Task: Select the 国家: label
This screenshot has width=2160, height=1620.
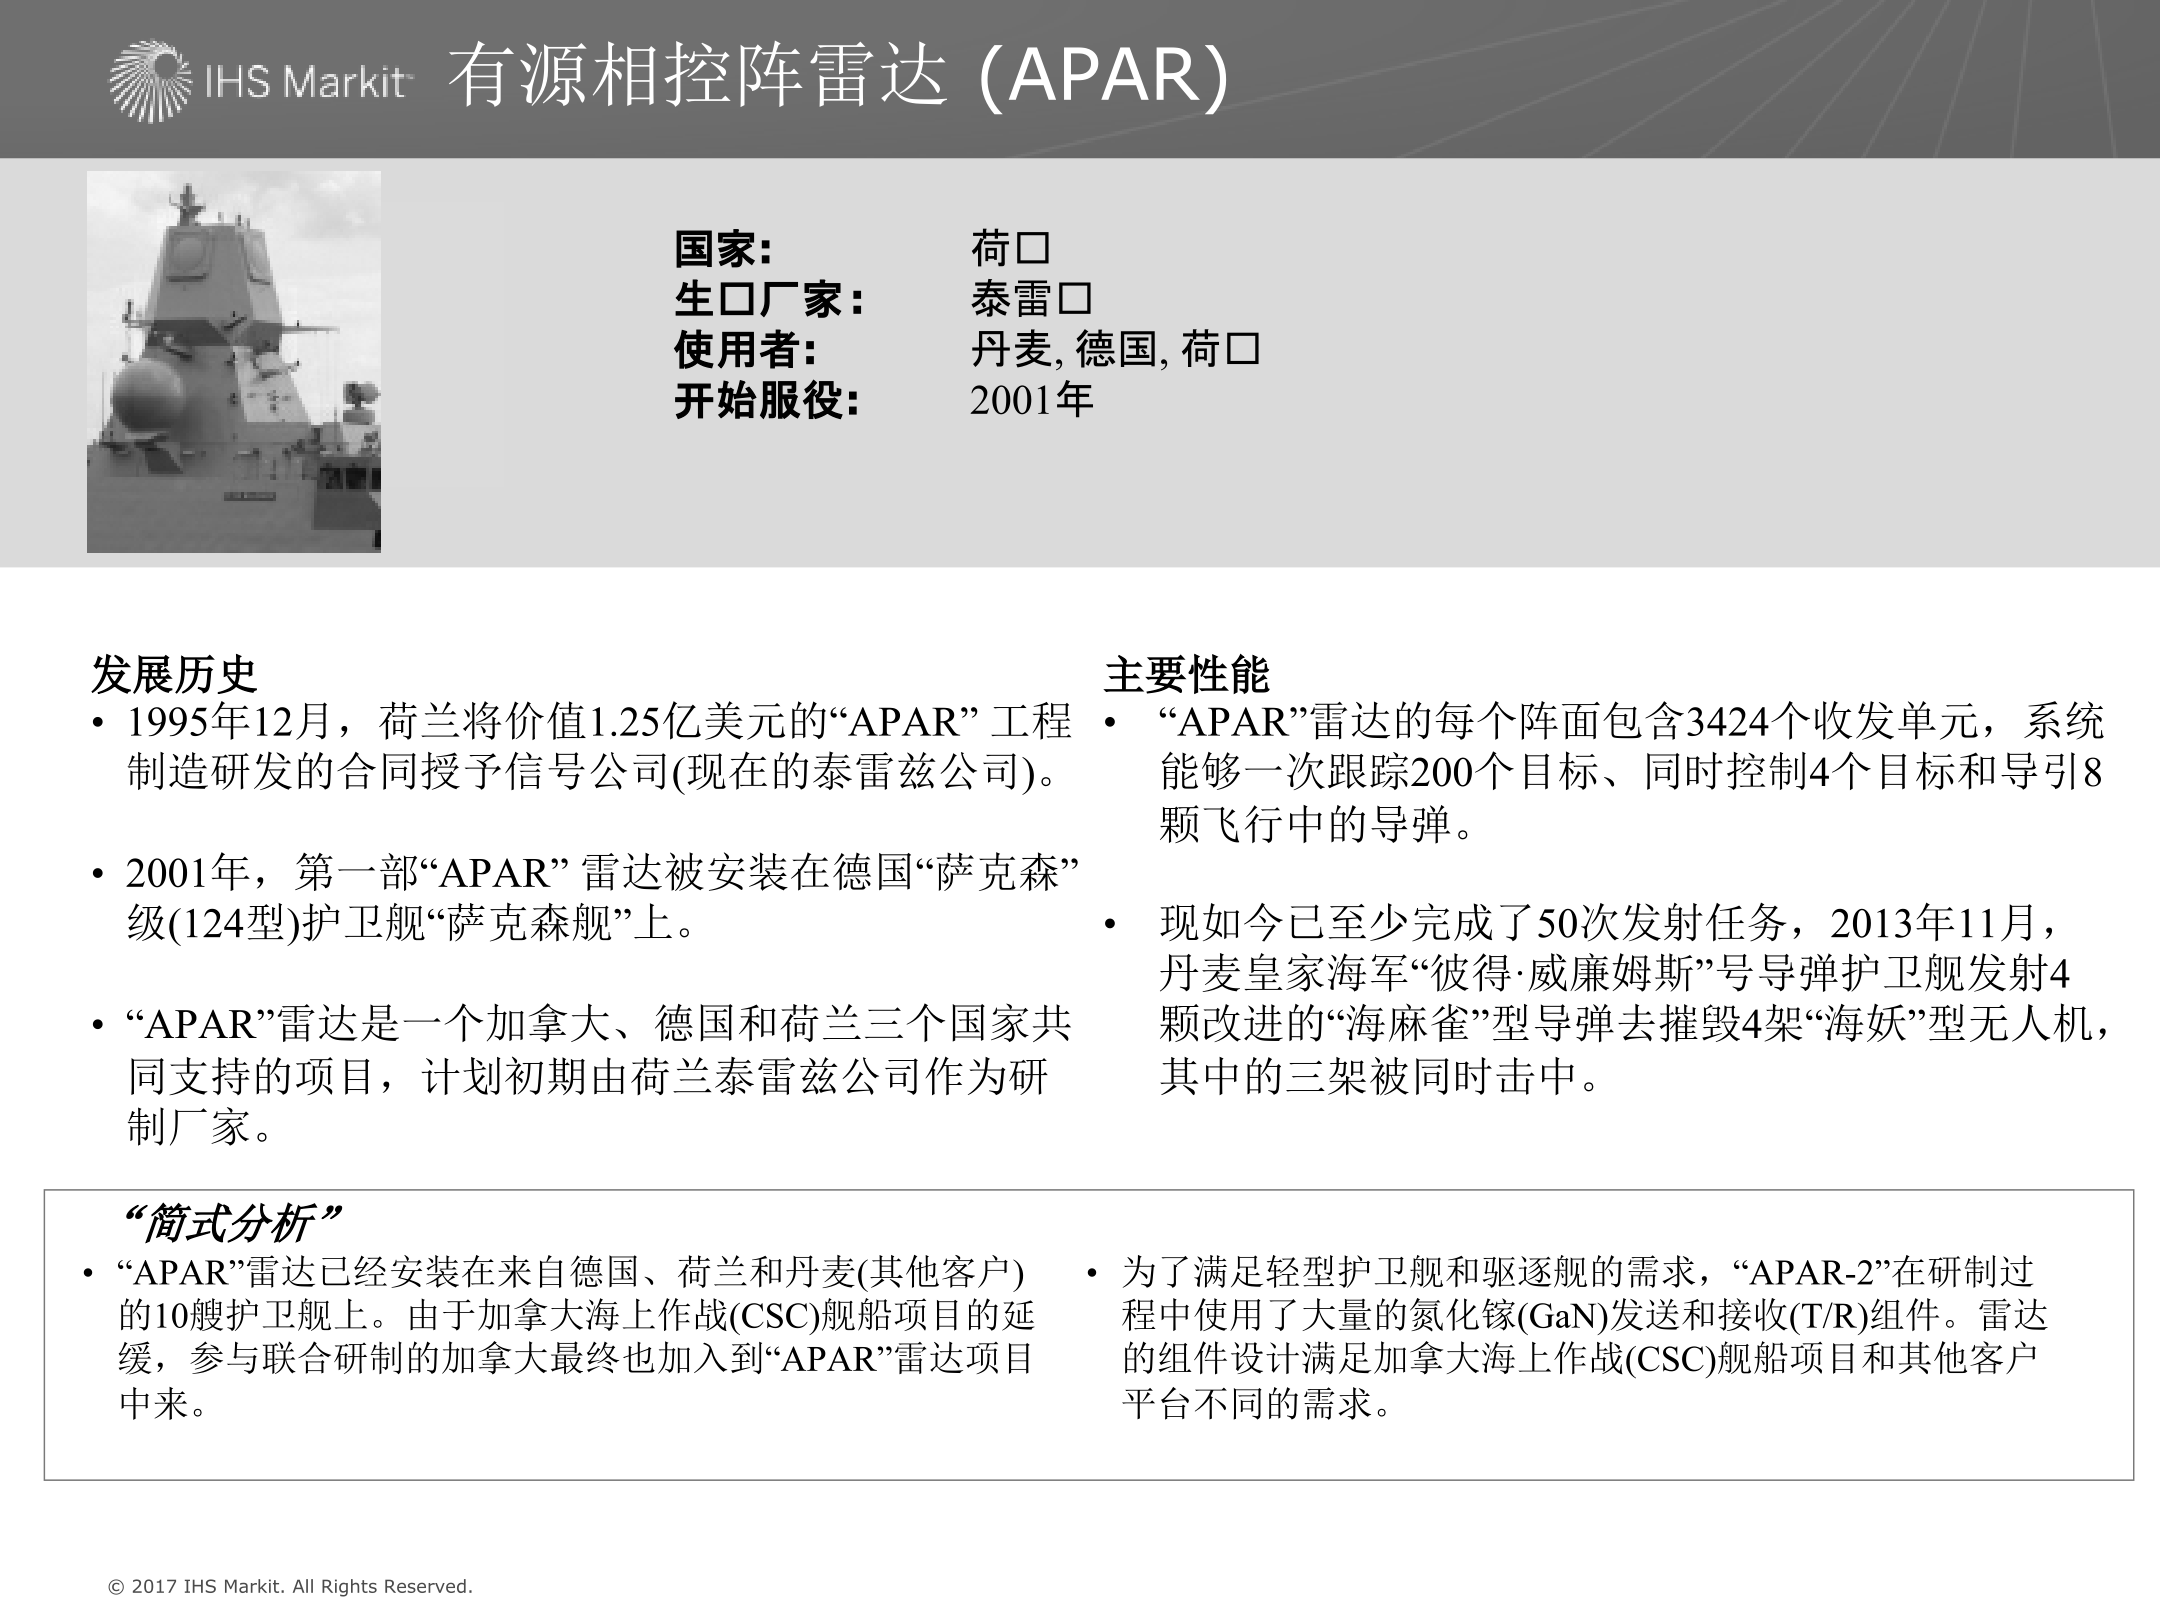Action: click(x=723, y=249)
